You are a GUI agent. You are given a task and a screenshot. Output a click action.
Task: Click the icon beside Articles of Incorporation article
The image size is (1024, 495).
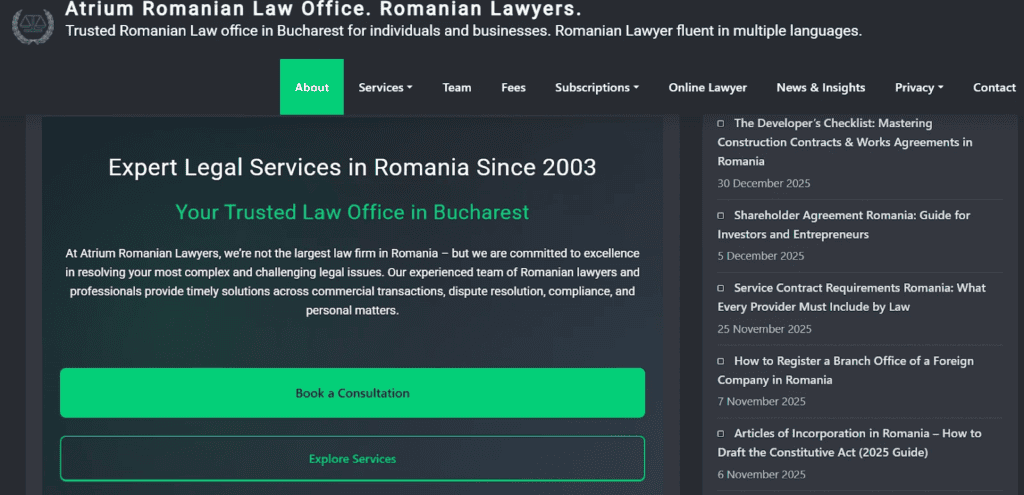(x=721, y=434)
